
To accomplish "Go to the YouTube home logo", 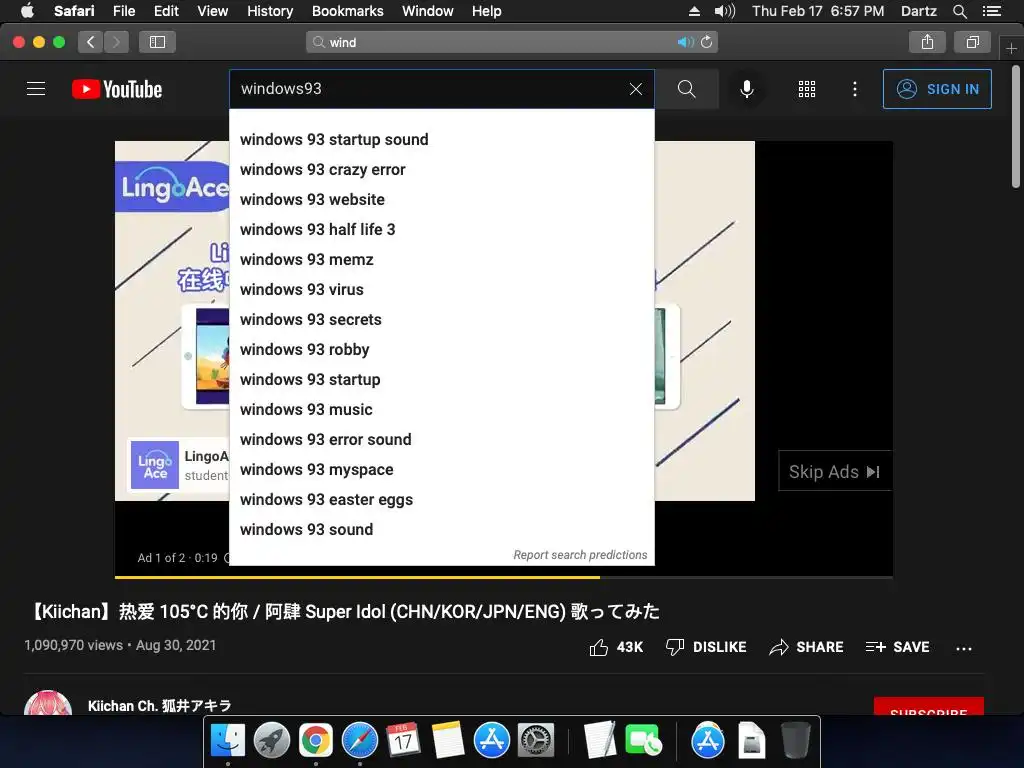I will click(117, 89).
